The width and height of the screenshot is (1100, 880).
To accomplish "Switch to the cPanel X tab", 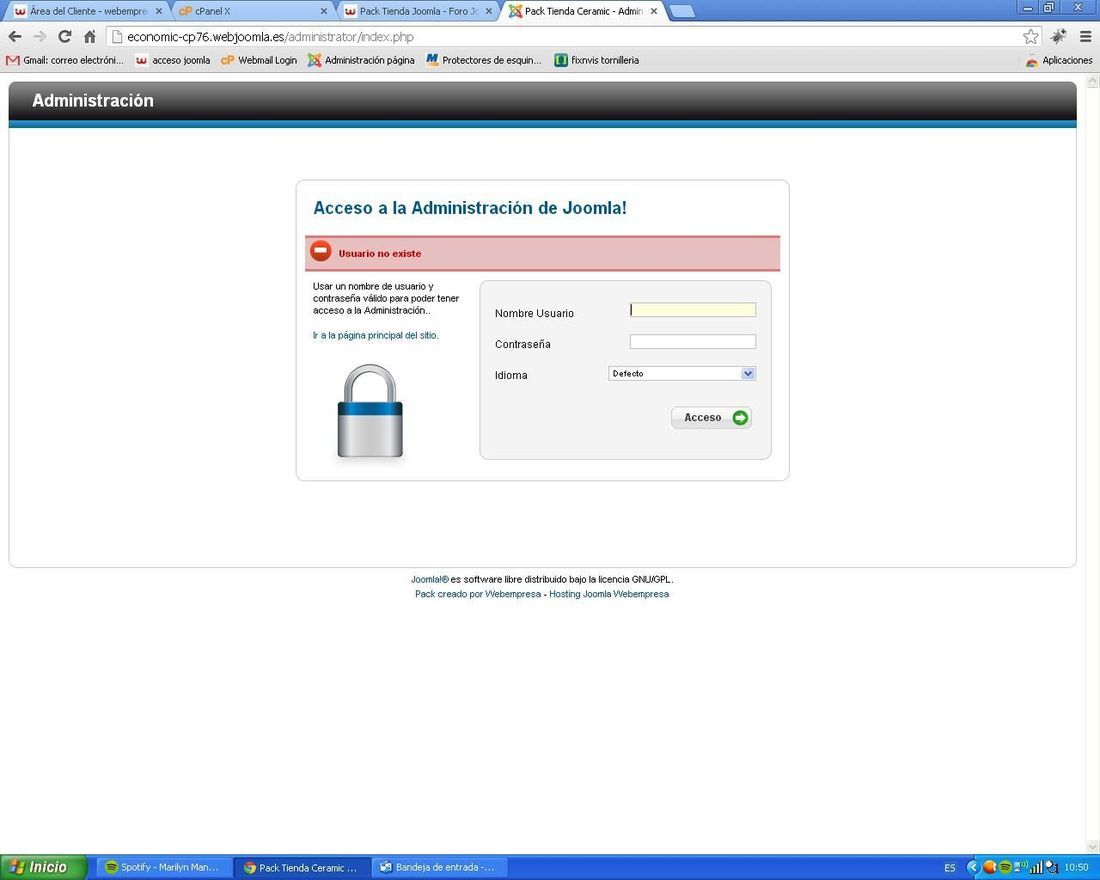I will pyautogui.click(x=253, y=11).
